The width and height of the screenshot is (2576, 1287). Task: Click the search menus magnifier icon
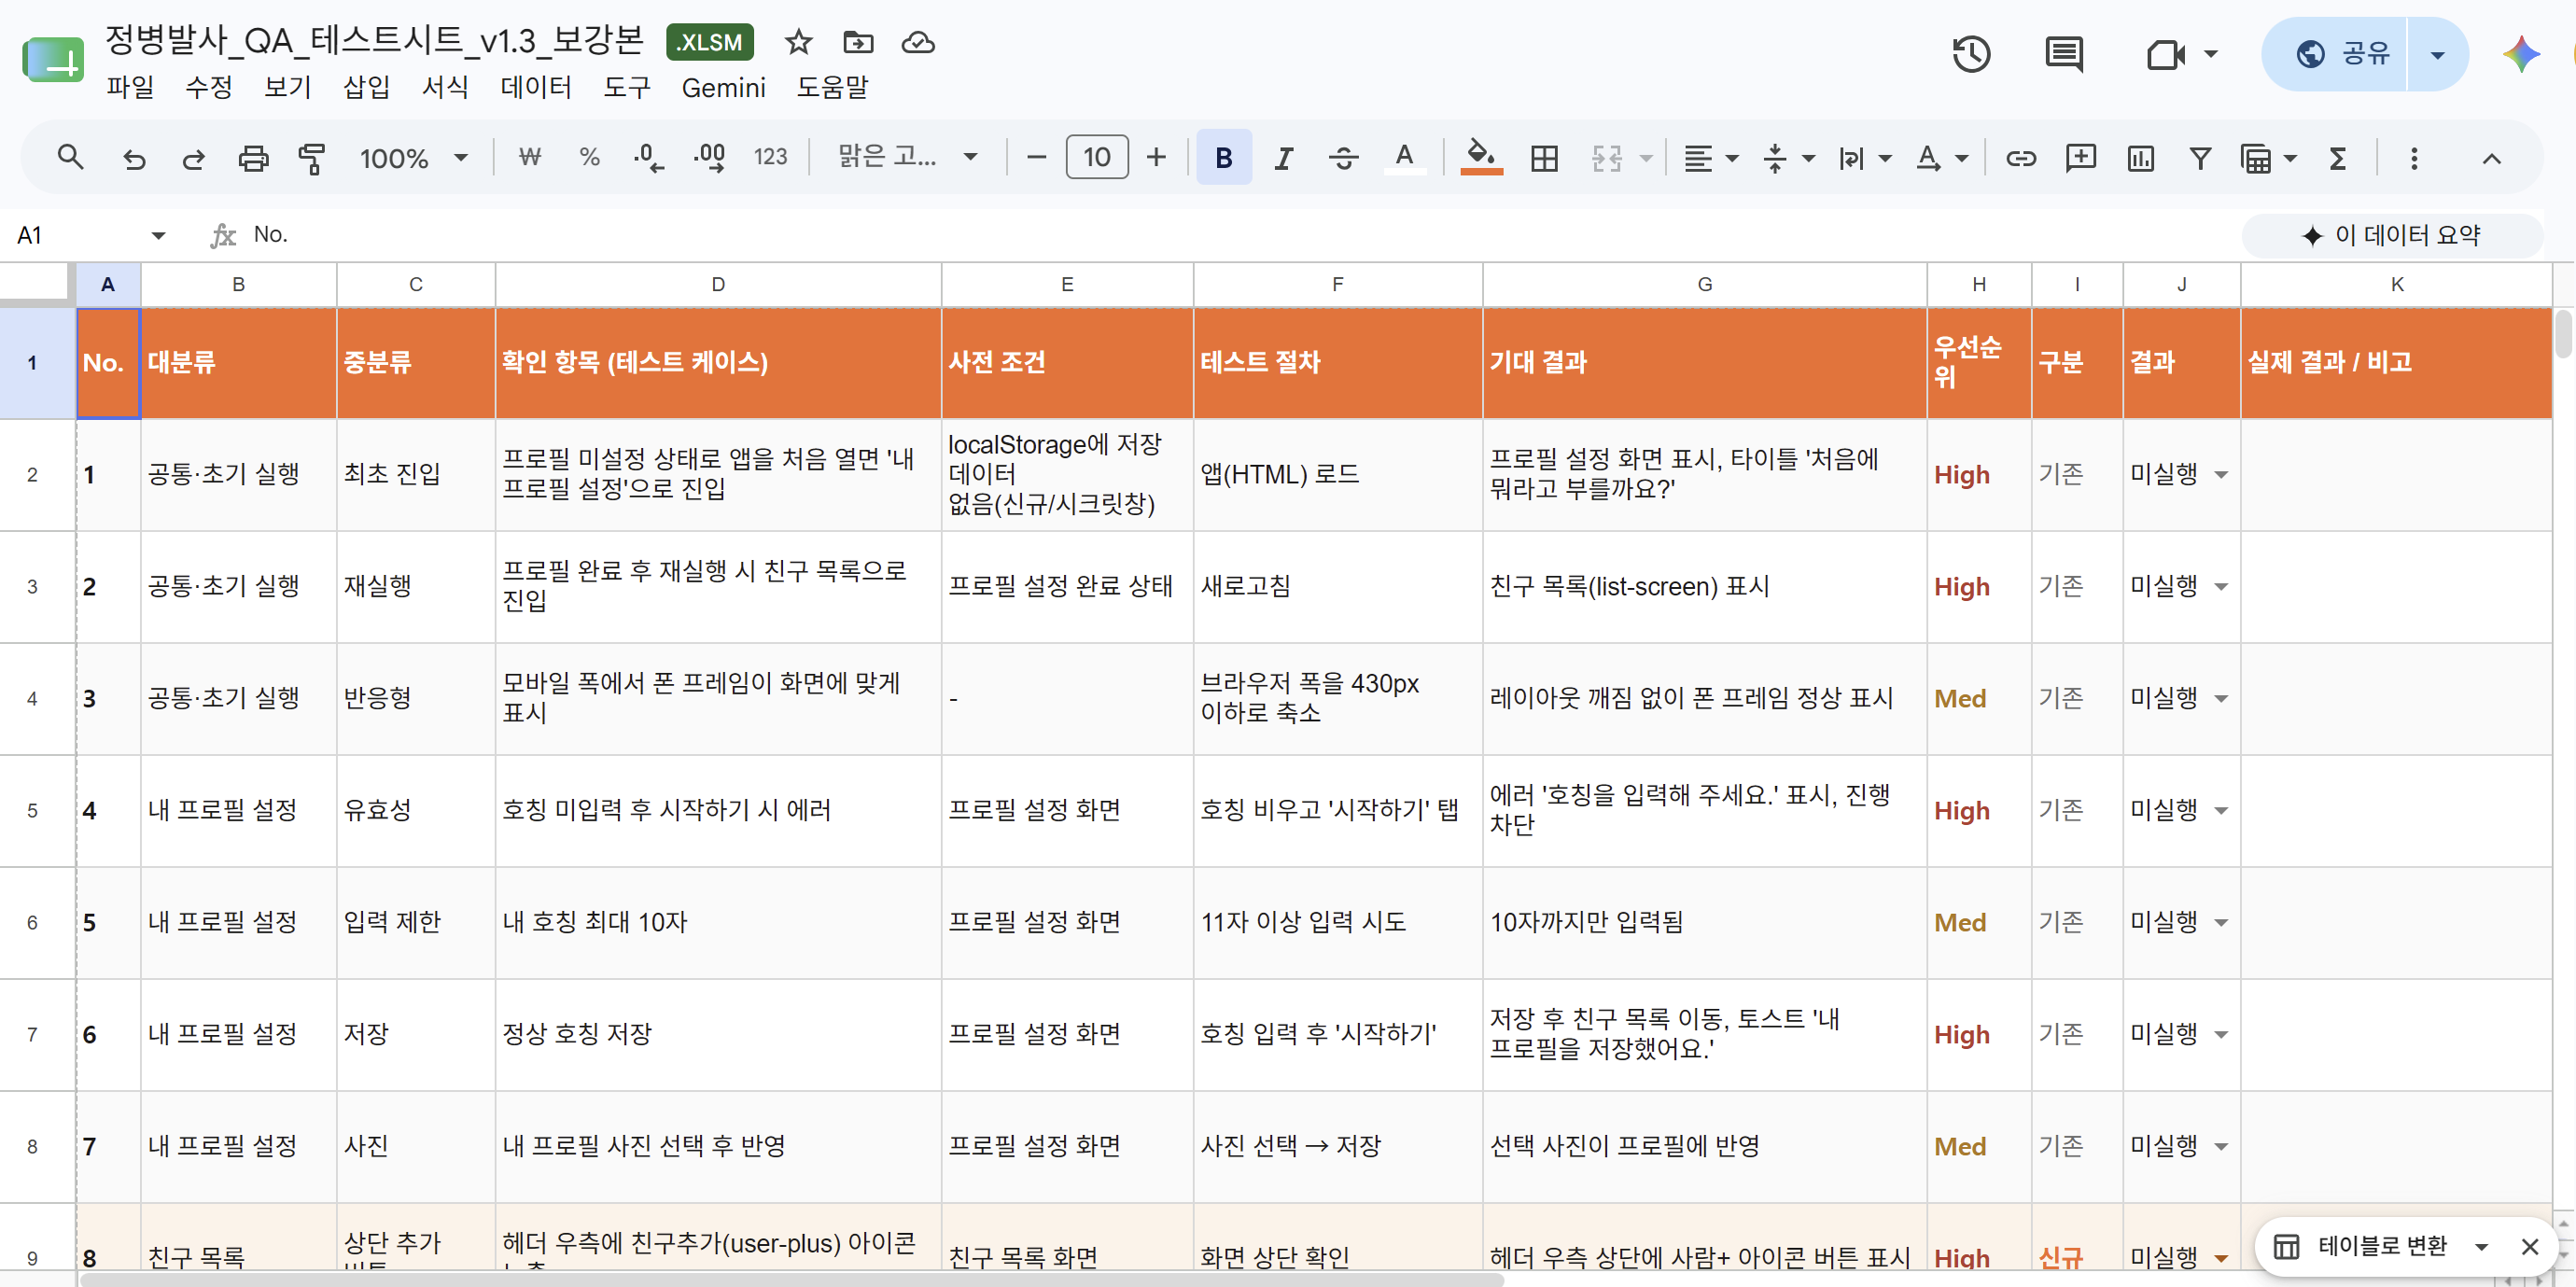(x=70, y=157)
